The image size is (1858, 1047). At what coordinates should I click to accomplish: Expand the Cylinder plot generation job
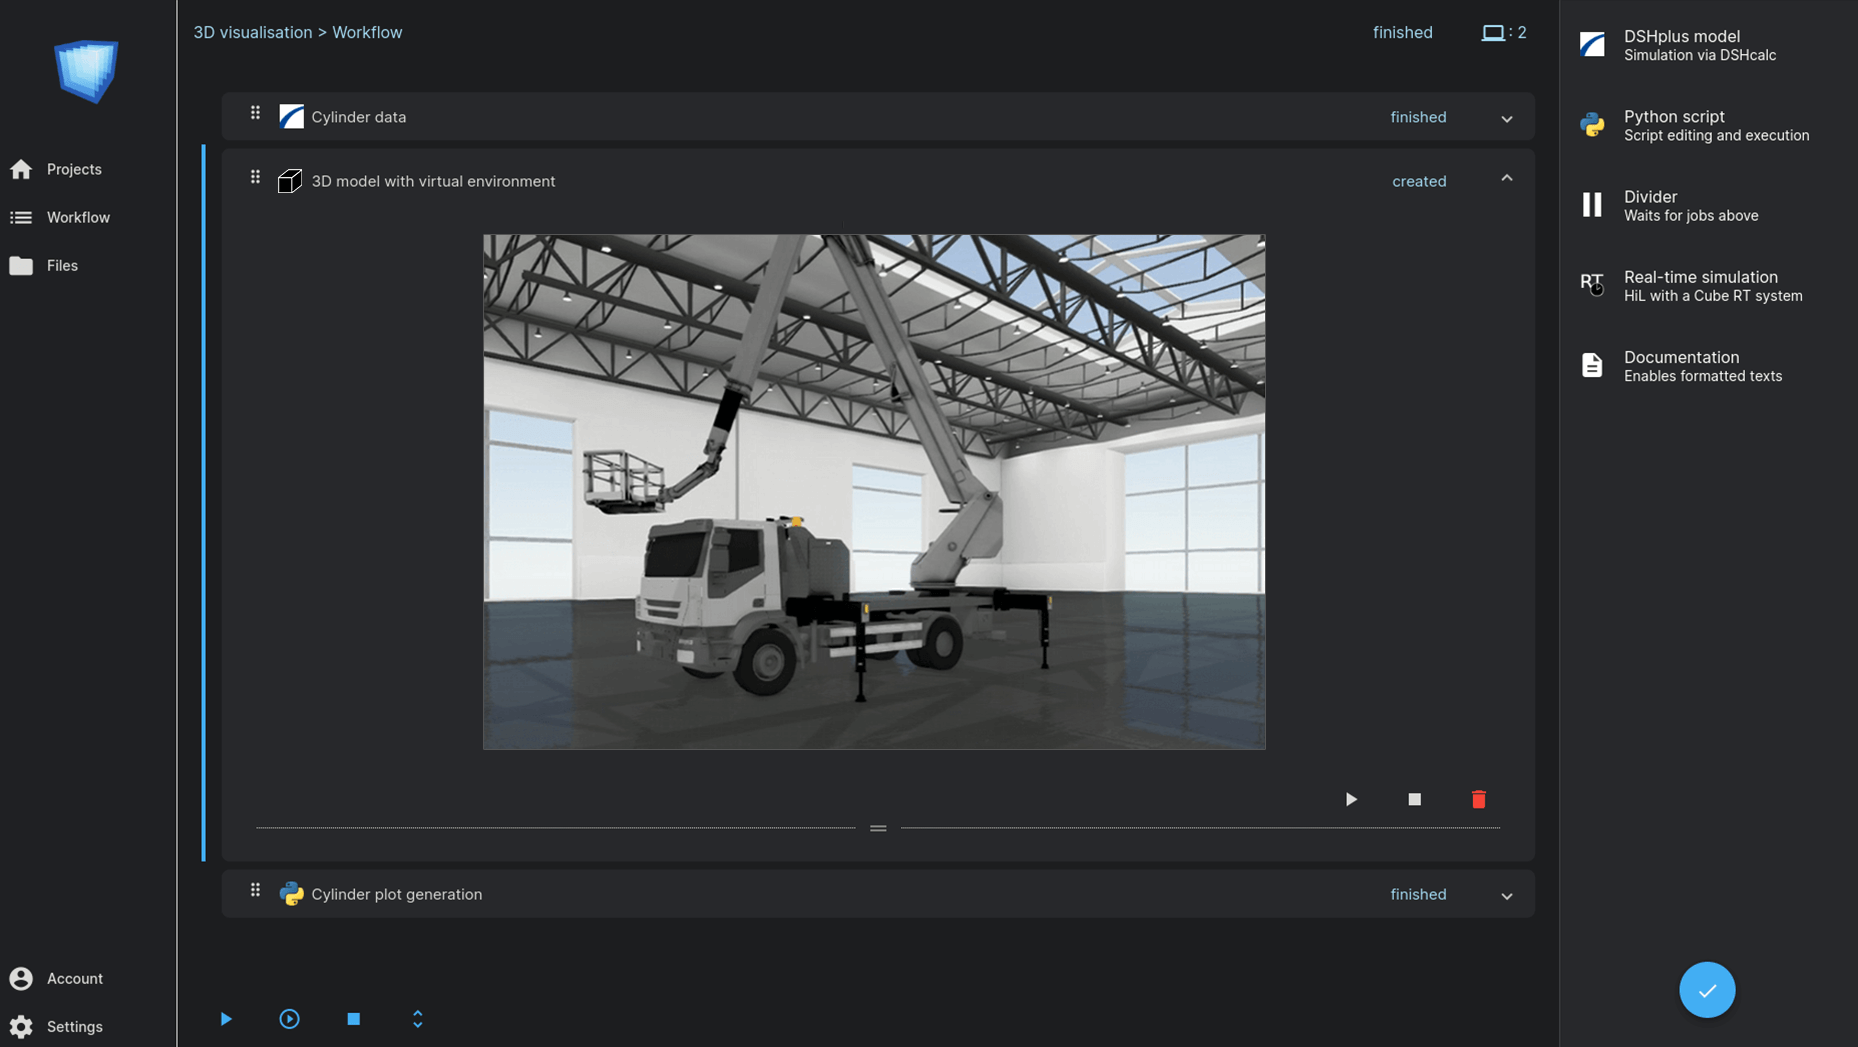point(1506,895)
